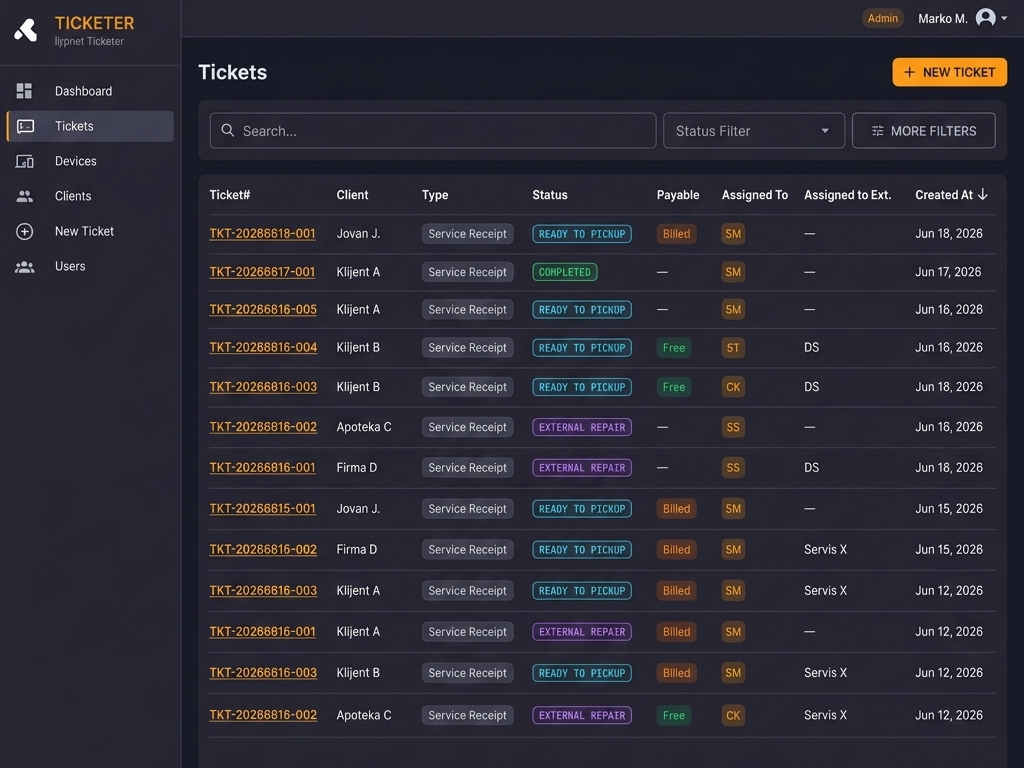This screenshot has width=1024, height=768.
Task: Click the Tickets icon in sidebar
Action: pos(25,126)
